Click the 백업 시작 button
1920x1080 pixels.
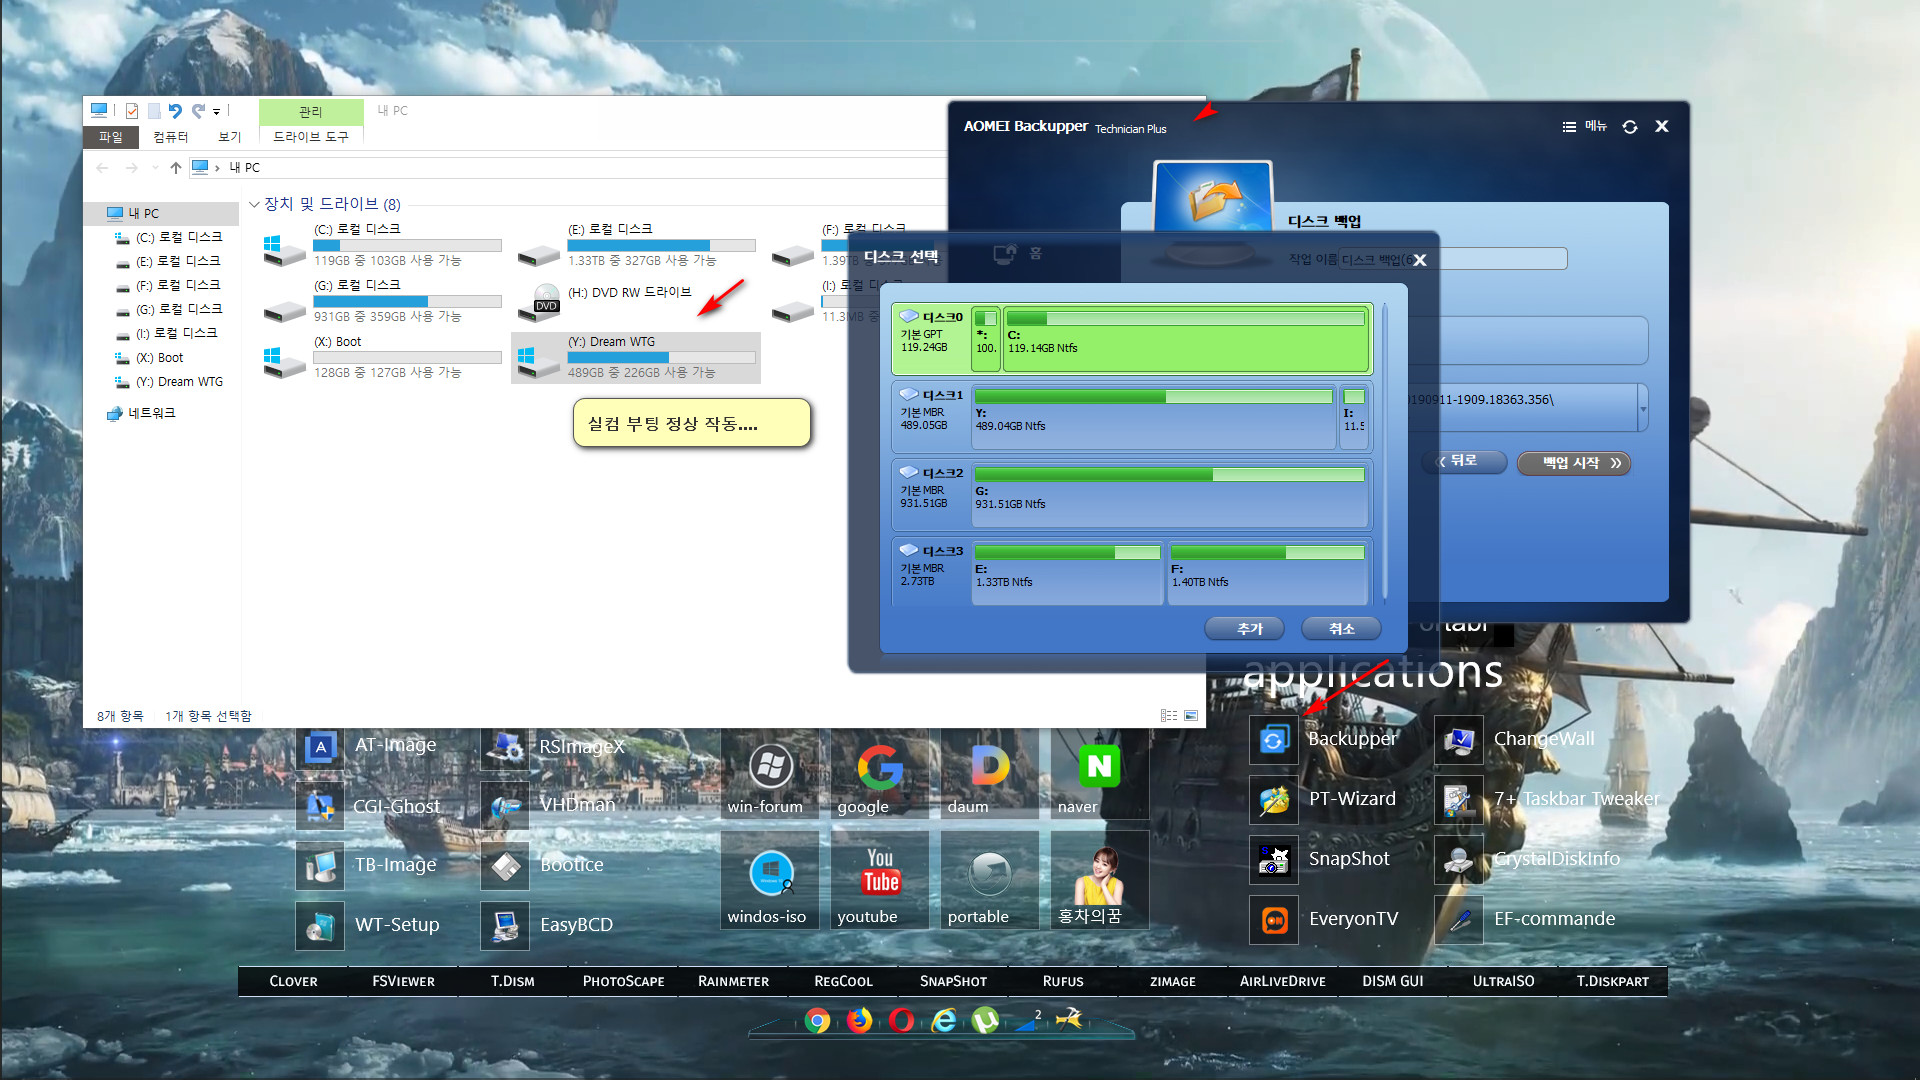coord(1574,463)
